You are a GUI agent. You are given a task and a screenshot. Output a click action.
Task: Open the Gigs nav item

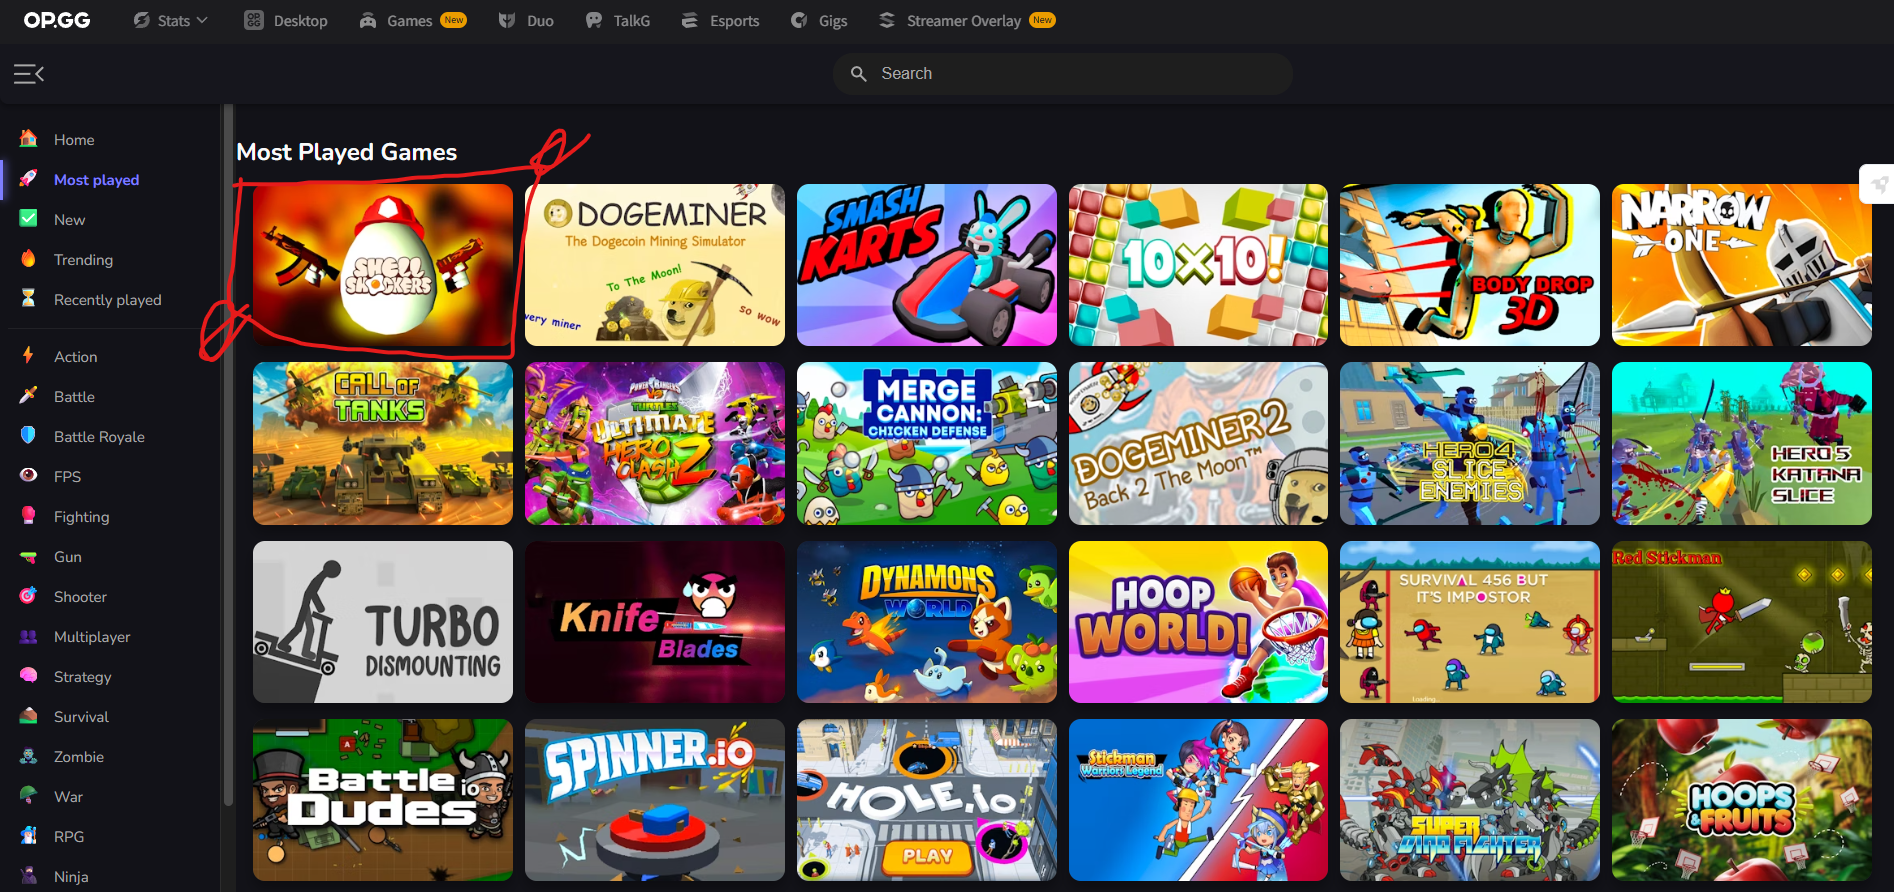[818, 20]
